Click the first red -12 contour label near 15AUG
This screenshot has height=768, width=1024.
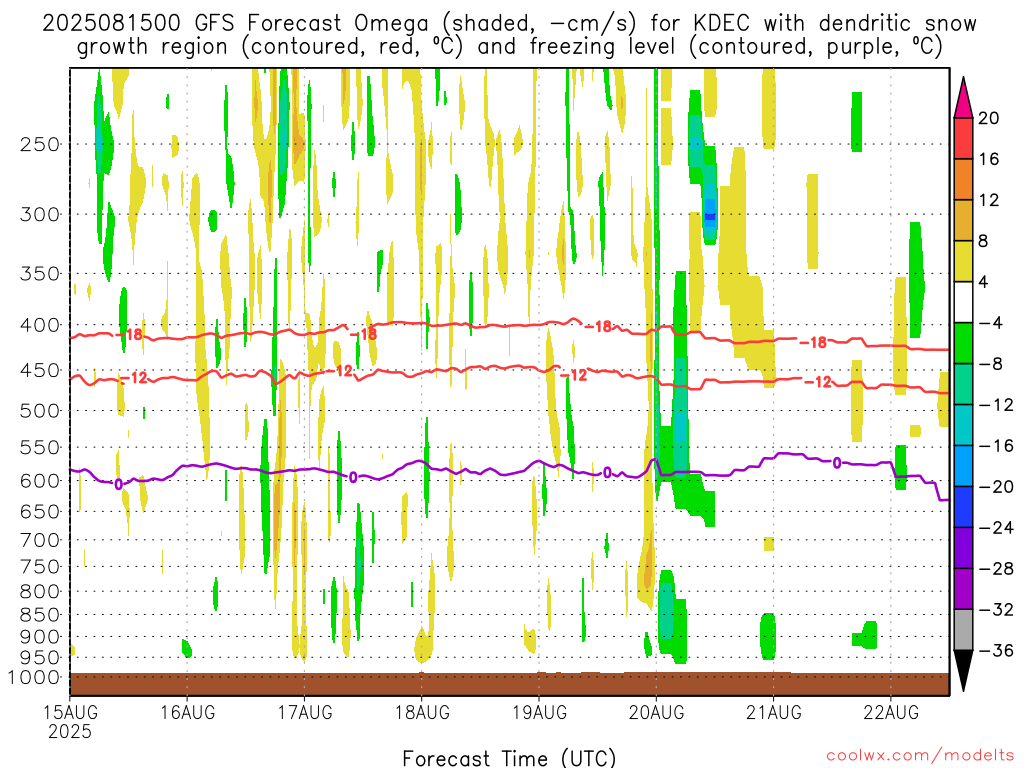135,377
